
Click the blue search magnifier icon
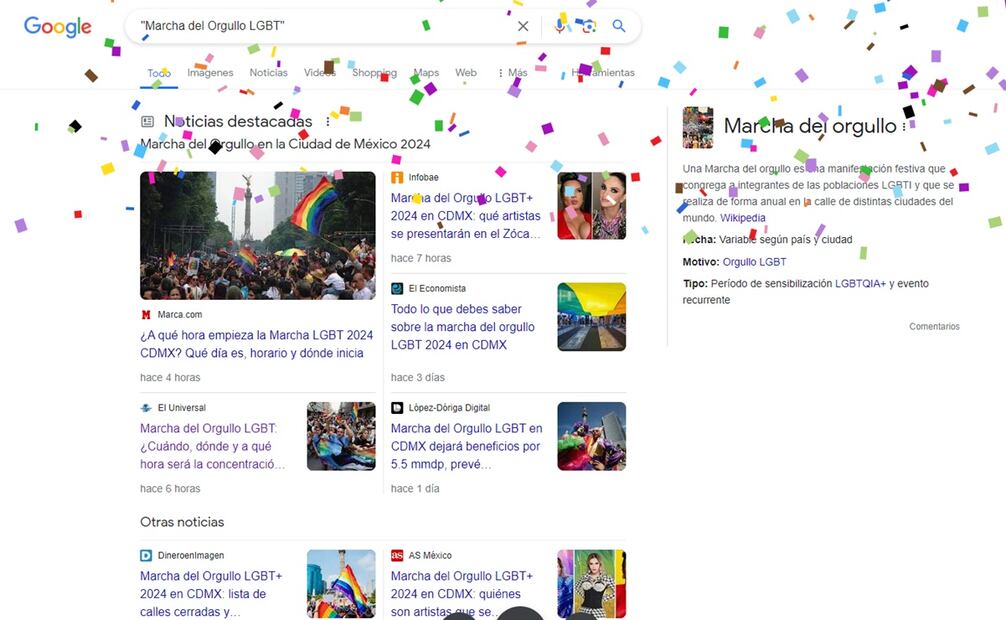(x=619, y=26)
